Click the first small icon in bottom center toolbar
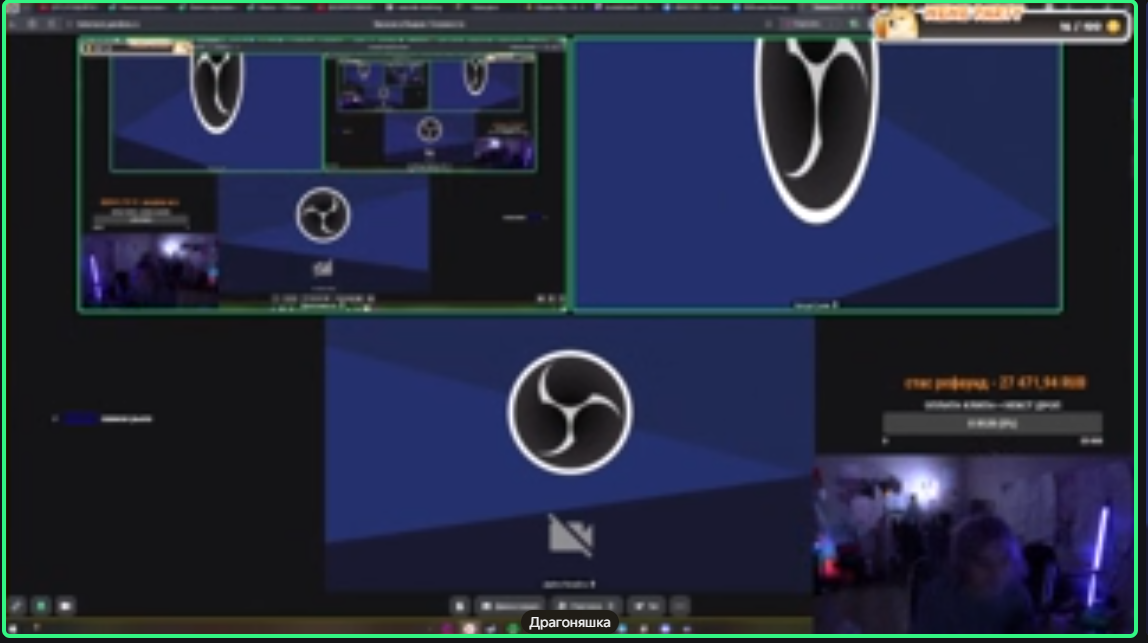Image resolution: width=1148 pixels, height=643 pixels. pyautogui.click(x=459, y=605)
